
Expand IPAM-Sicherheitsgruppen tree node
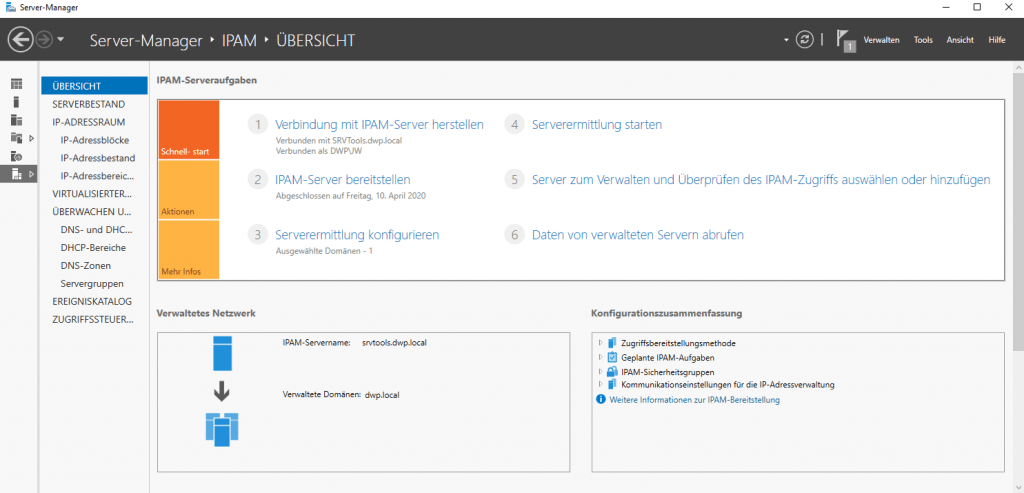[x=601, y=371]
